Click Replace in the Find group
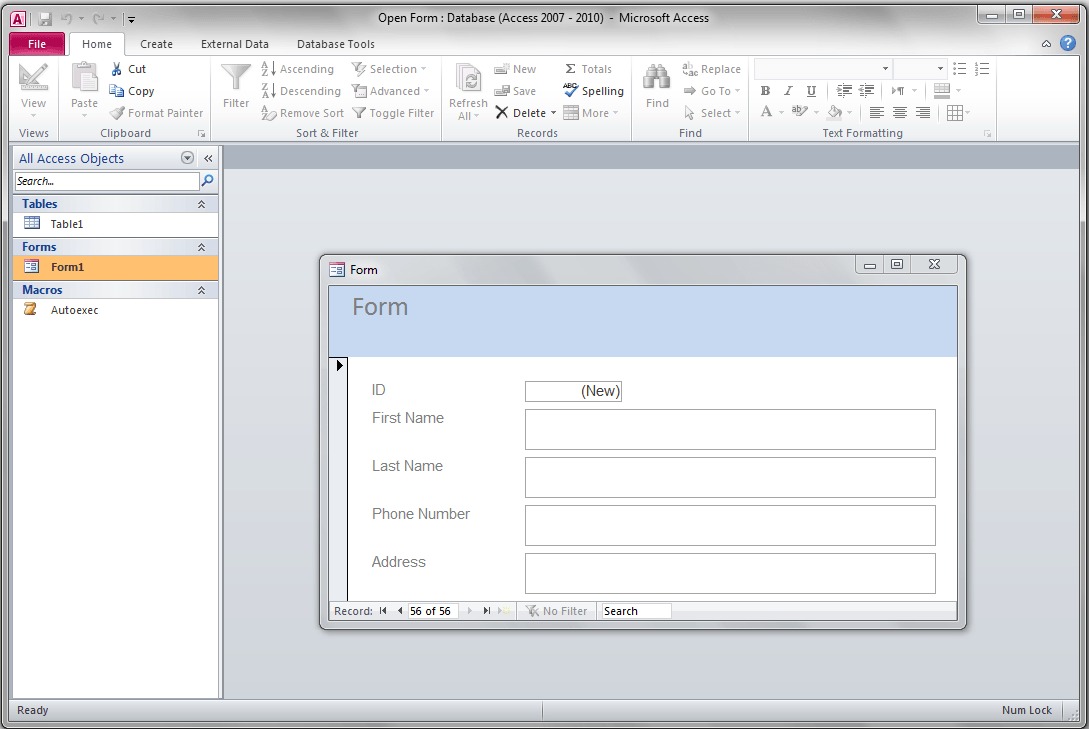Screen dimensions: 1089x729 click(711, 69)
